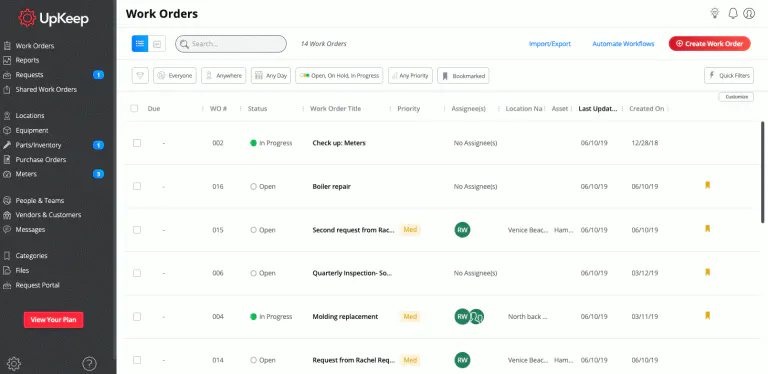Click Import/Export link
The image size is (768, 374).
(550, 44)
